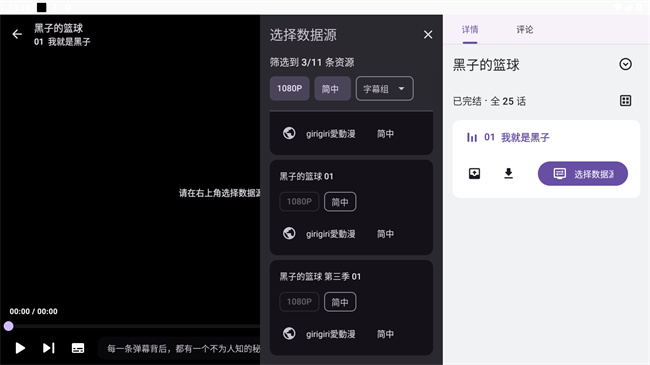
Task: Switch to the 评论 tab
Action: 525,30
